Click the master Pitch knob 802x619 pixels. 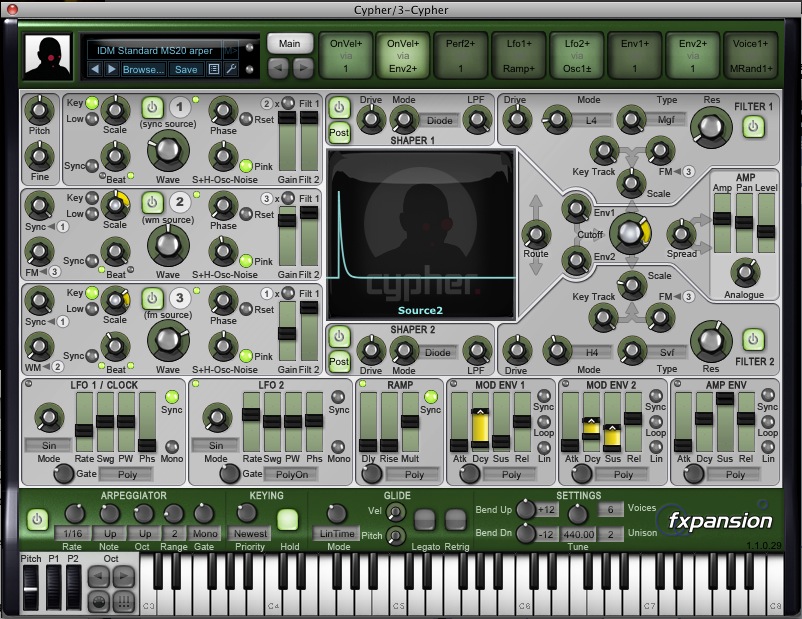39,110
